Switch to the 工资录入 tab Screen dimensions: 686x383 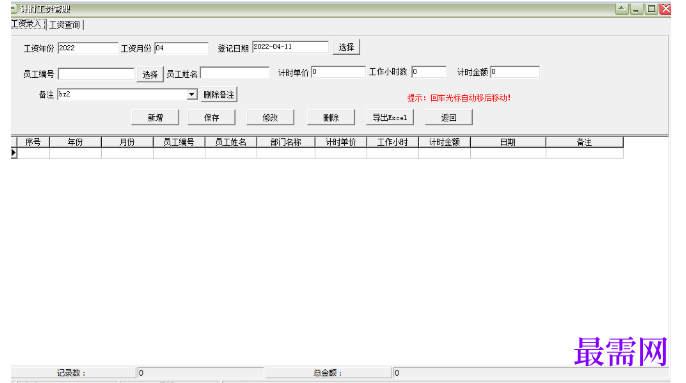(28, 25)
